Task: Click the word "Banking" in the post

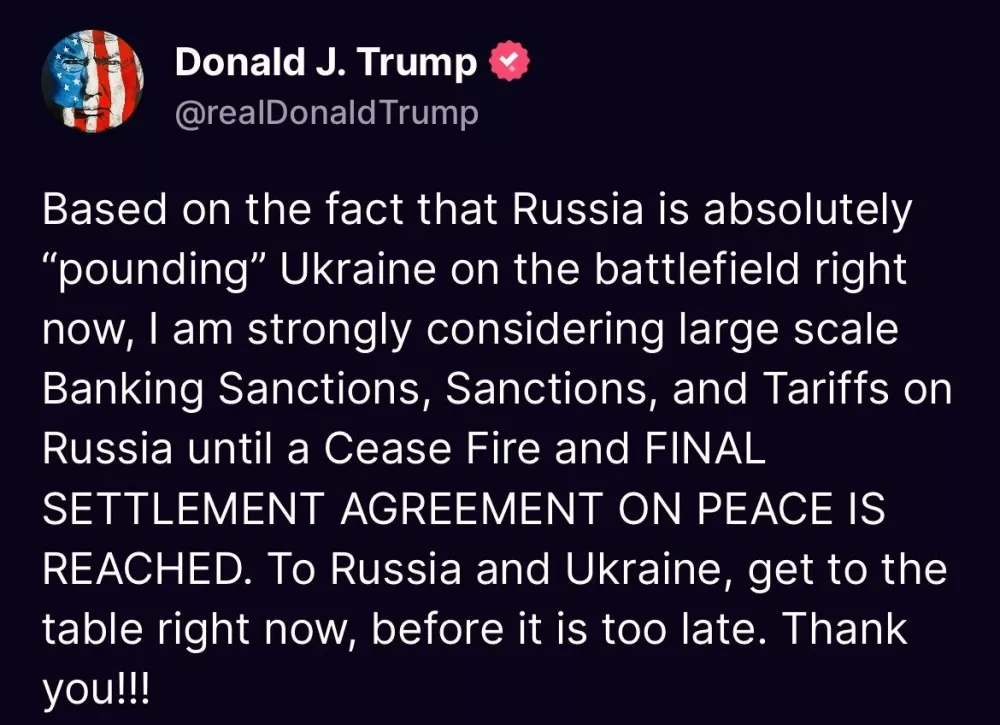Action: click(x=121, y=390)
